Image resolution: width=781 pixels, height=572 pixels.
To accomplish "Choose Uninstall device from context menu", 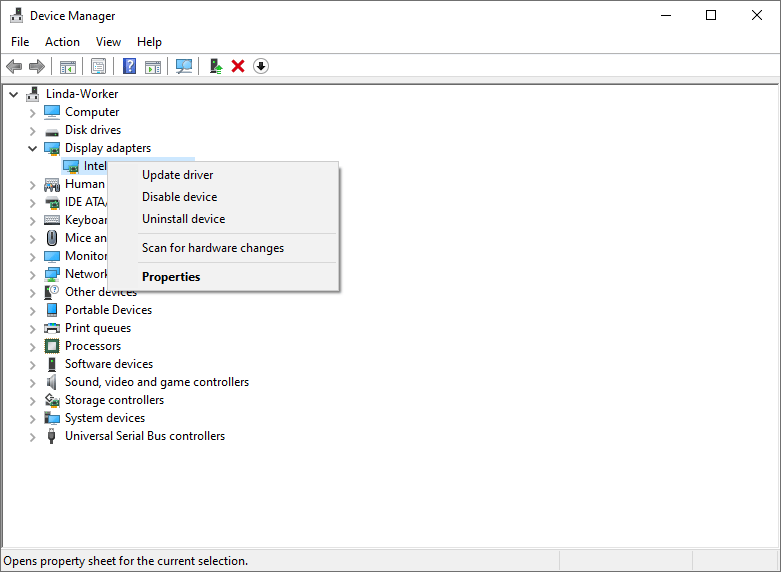I will pos(183,219).
